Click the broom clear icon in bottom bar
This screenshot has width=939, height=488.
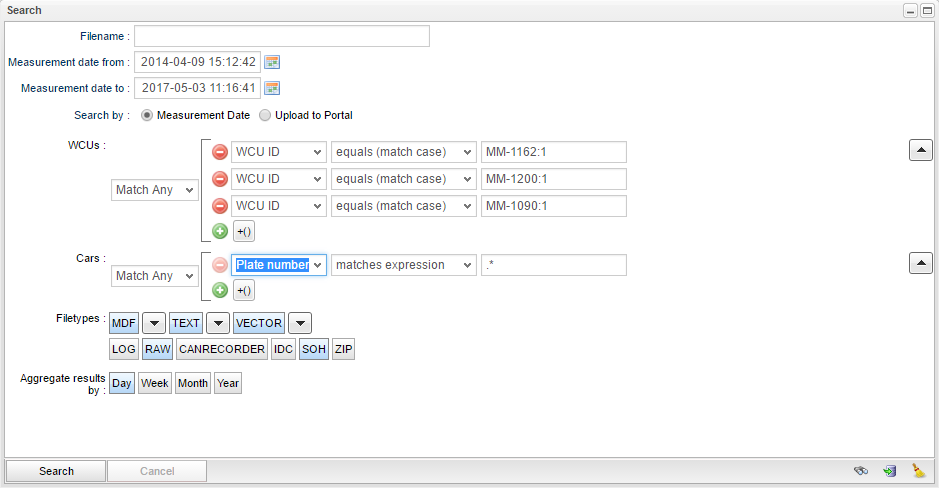(x=918, y=471)
